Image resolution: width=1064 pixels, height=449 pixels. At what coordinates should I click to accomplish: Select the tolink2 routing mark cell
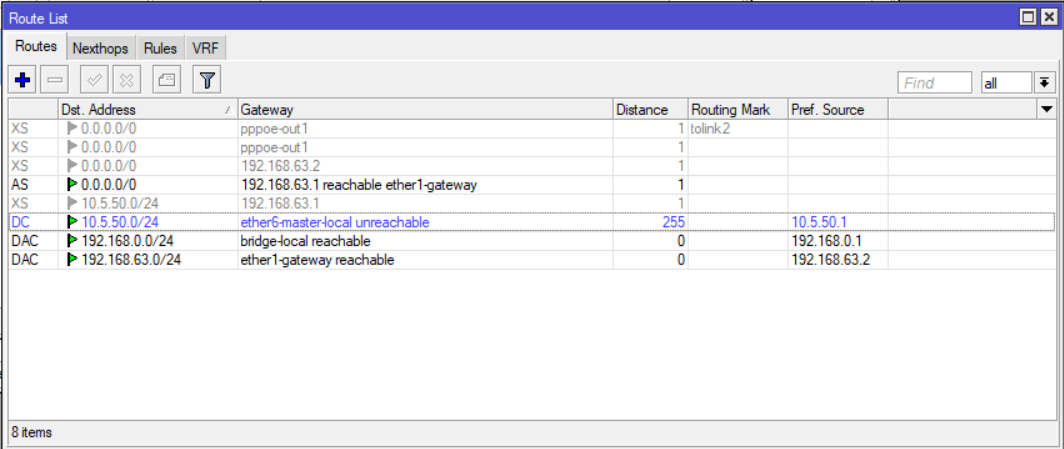738,128
